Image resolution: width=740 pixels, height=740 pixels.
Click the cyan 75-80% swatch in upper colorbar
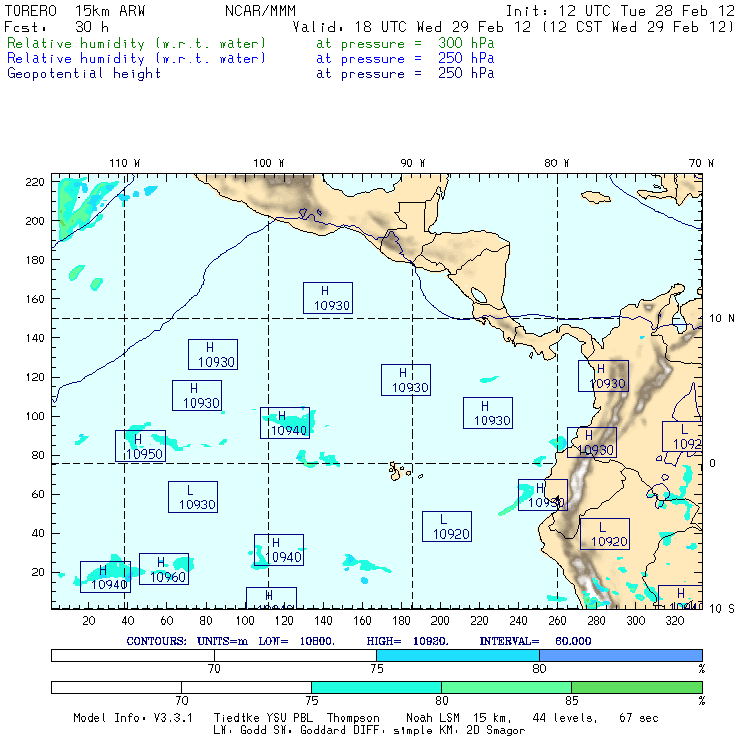[458, 655]
